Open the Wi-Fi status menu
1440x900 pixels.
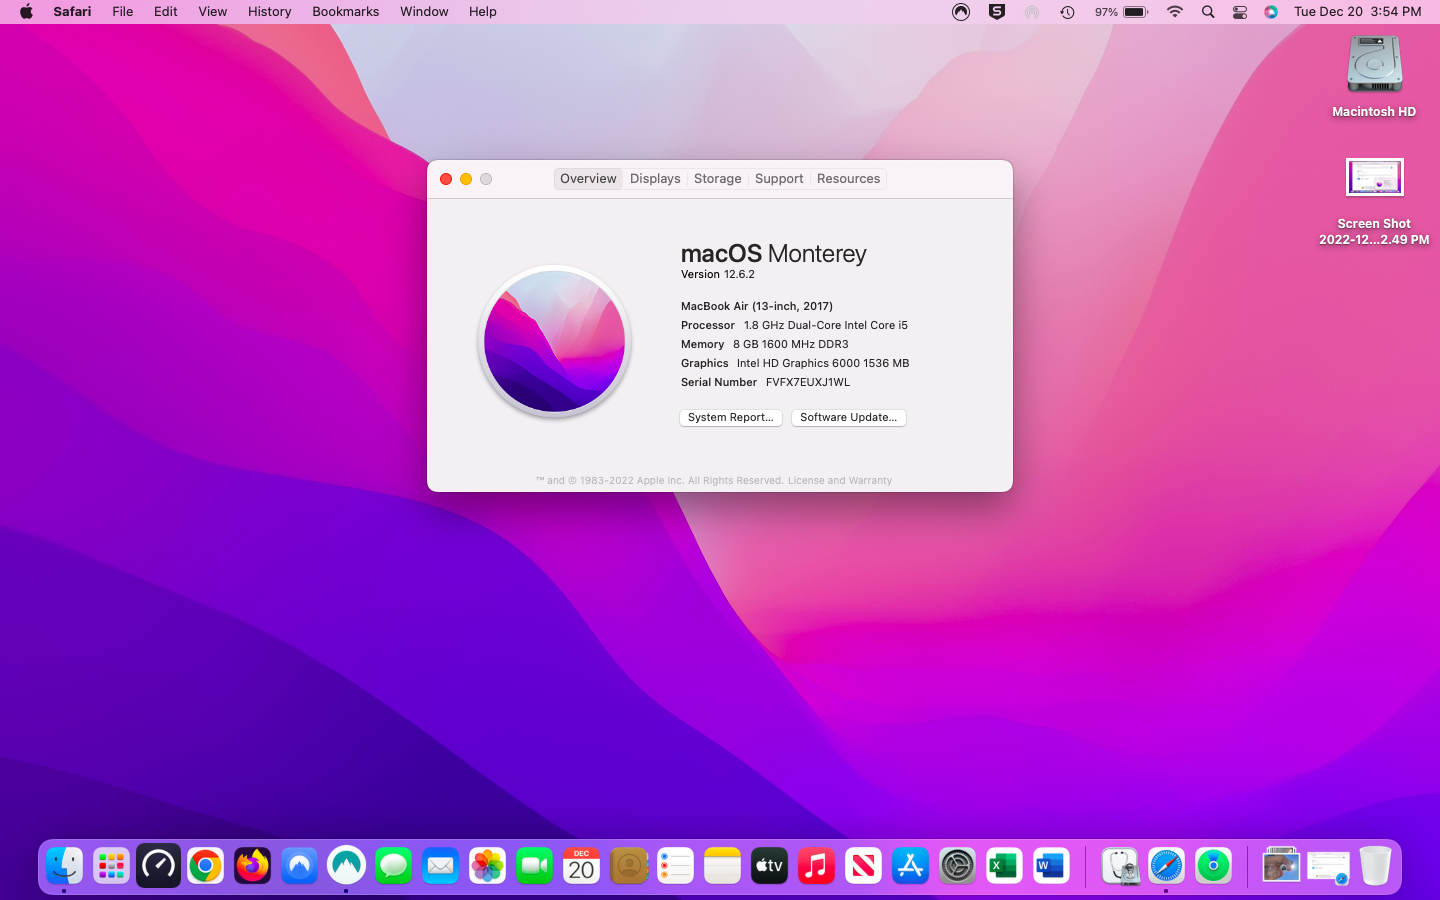1175,12
